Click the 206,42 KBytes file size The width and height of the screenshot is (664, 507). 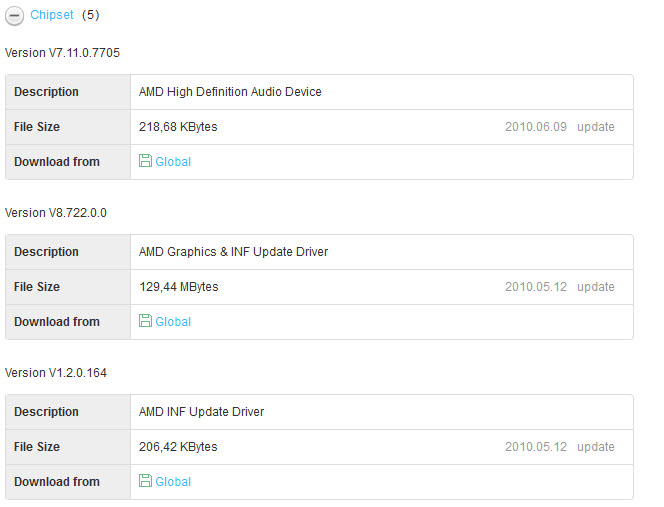[178, 447]
